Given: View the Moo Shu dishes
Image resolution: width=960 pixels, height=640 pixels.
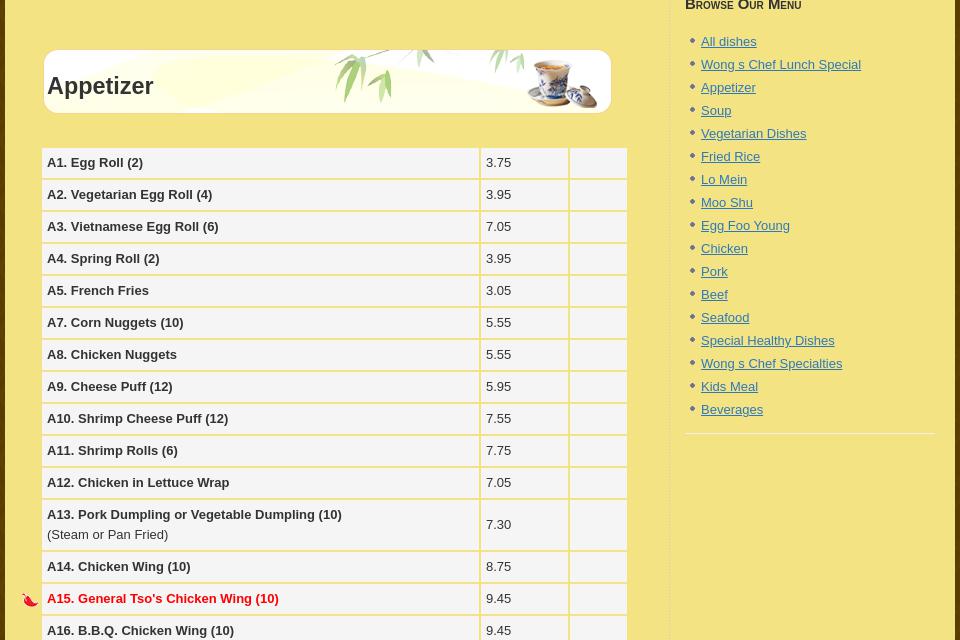Looking at the screenshot, I should click(x=726, y=203).
